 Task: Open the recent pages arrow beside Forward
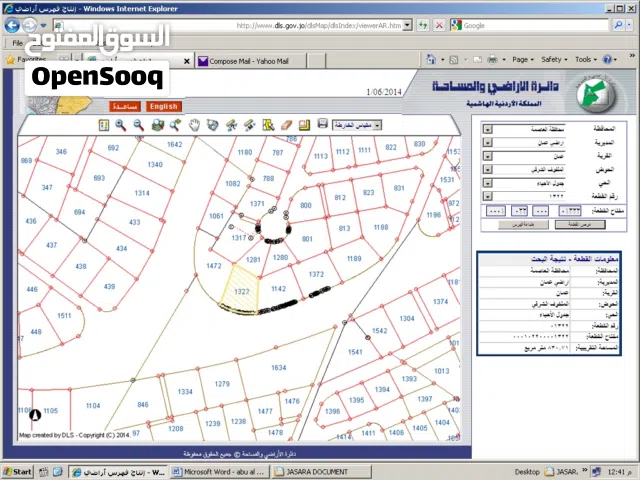pyautogui.click(x=43, y=26)
